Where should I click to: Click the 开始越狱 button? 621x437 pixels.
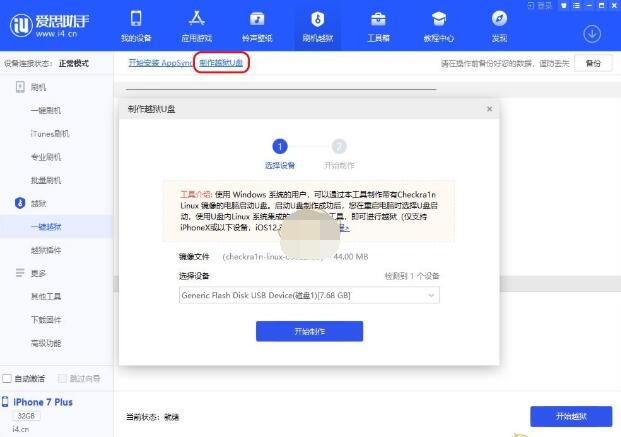coord(571,416)
